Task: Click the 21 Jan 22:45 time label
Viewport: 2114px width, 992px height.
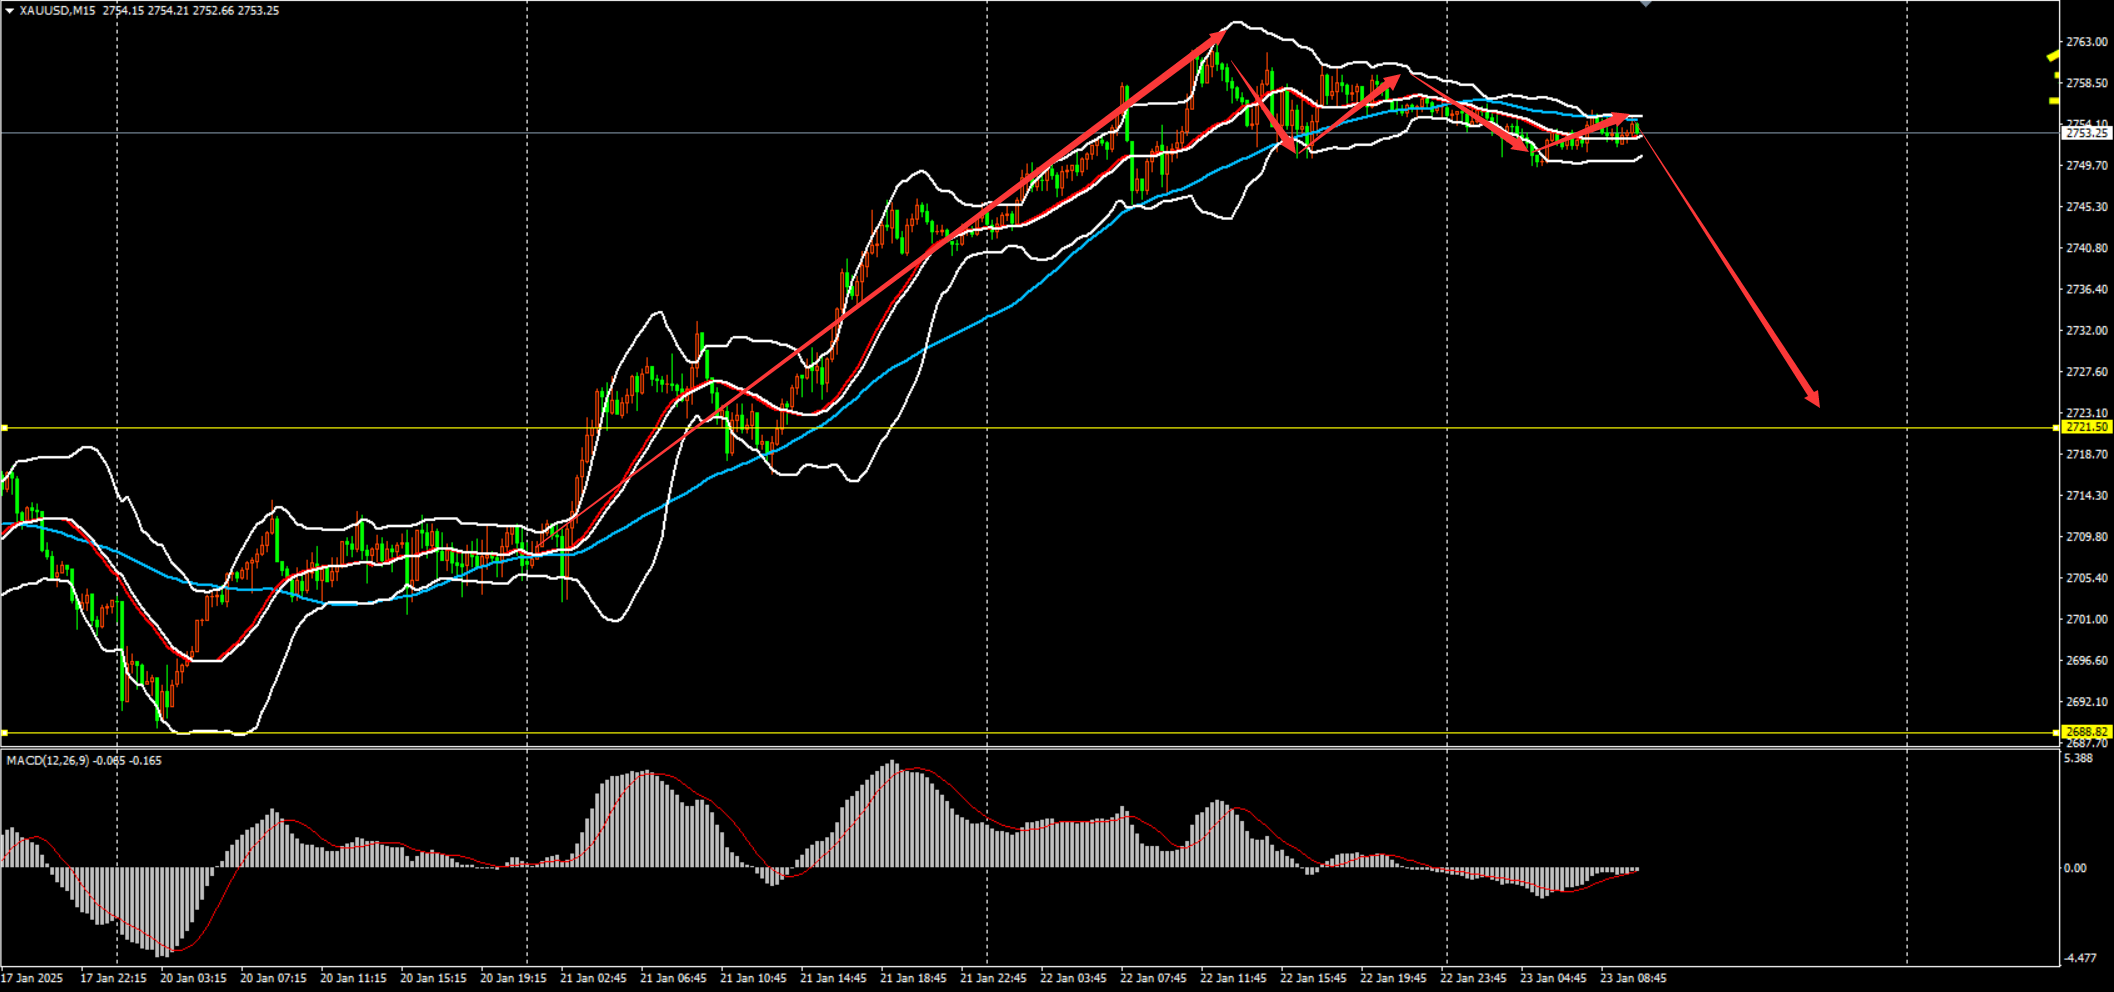Action: pyautogui.click(x=993, y=978)
